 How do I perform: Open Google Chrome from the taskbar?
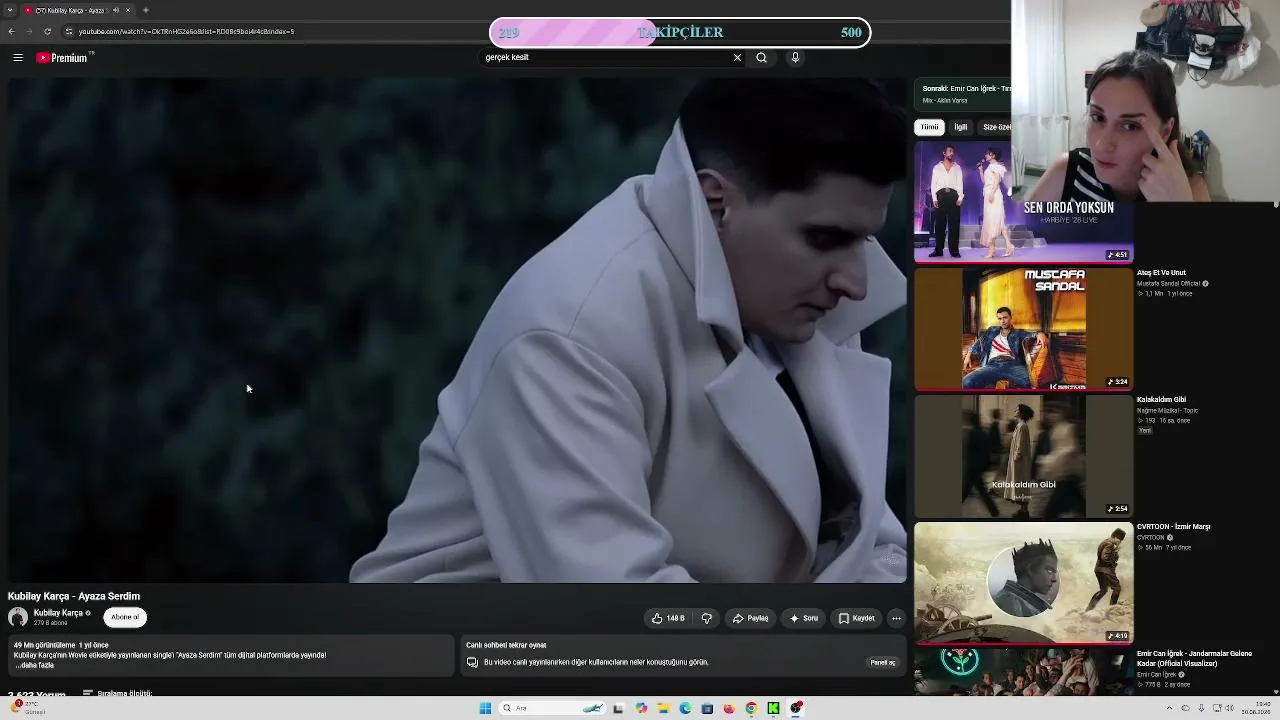coord(751,708)
